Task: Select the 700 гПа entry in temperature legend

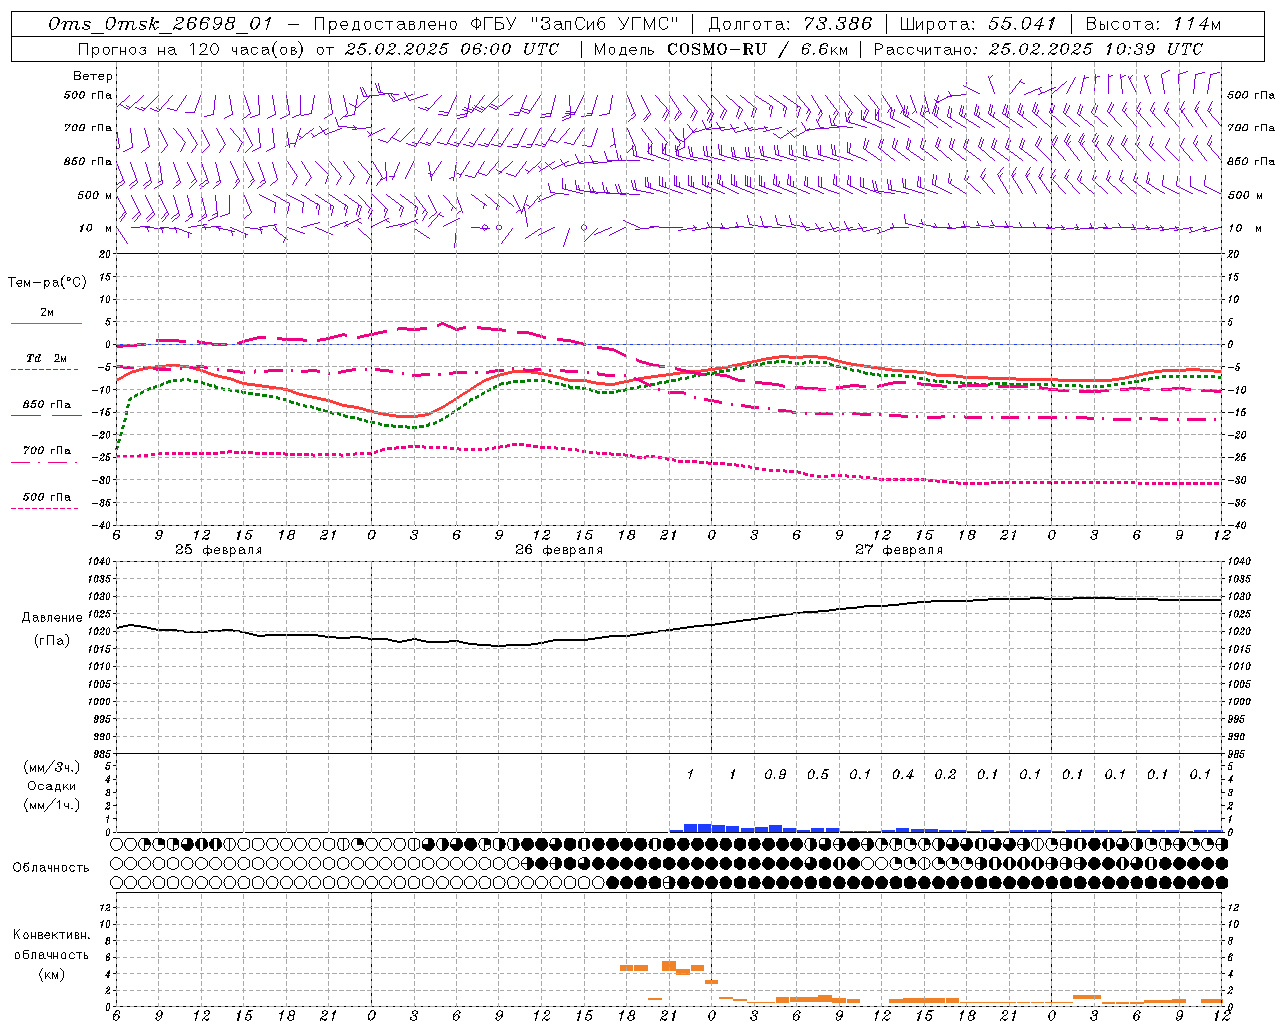Action: pos(47,451)
